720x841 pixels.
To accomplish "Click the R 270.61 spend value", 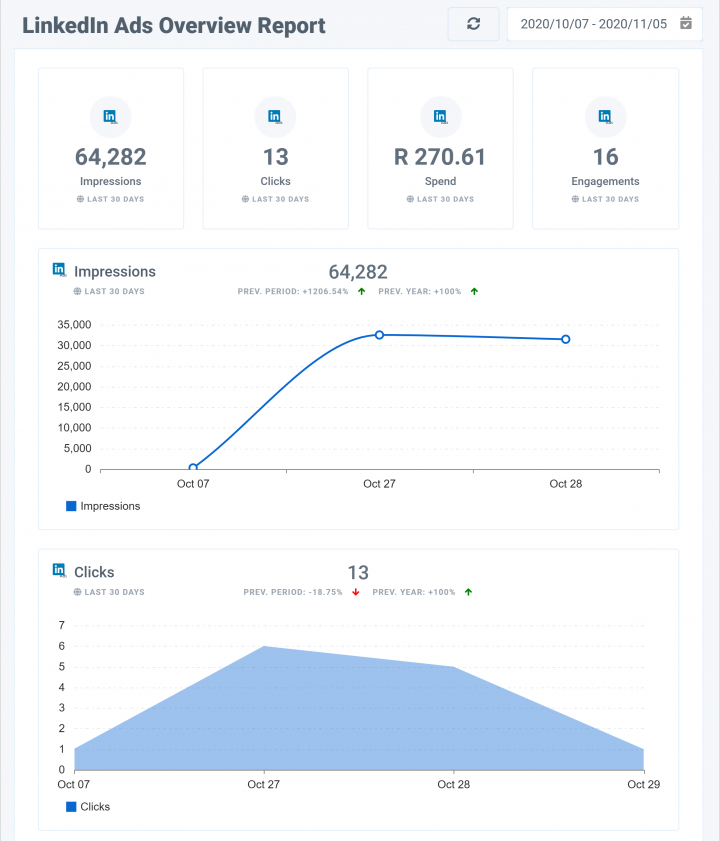I will (x=440, y=157).
